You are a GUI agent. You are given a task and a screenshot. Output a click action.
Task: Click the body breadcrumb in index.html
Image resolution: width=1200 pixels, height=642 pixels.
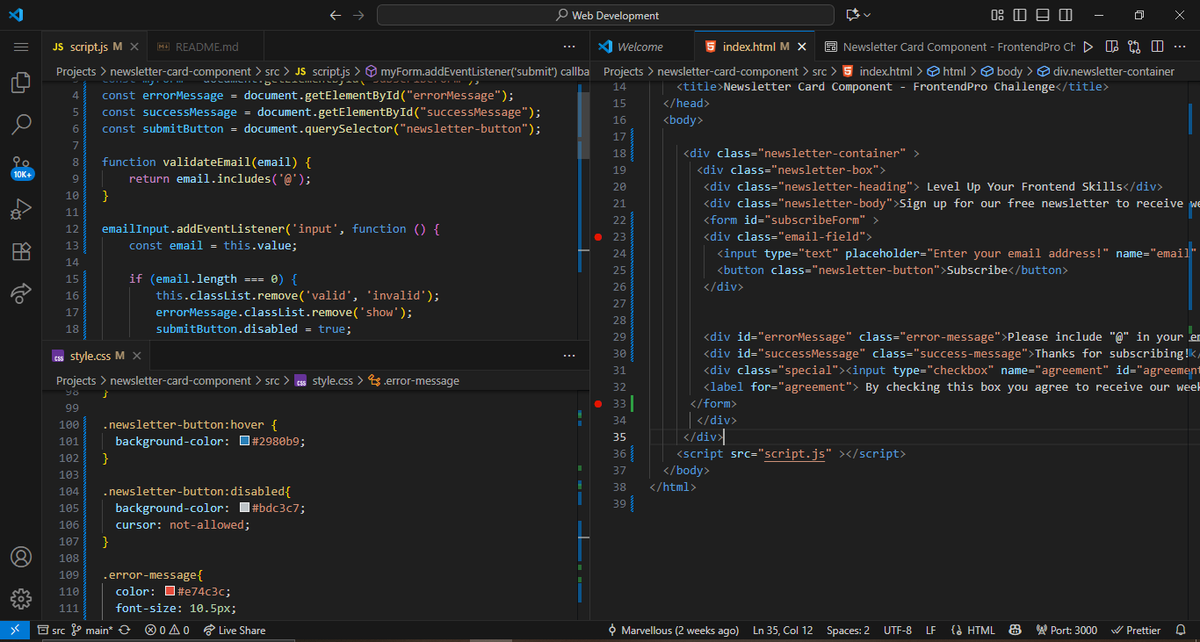1001,71
